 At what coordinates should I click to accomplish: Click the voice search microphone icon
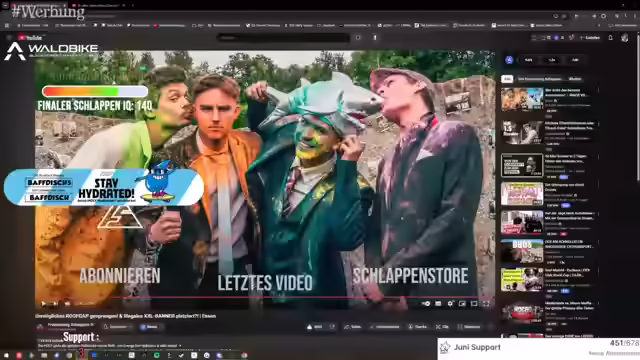375,38
